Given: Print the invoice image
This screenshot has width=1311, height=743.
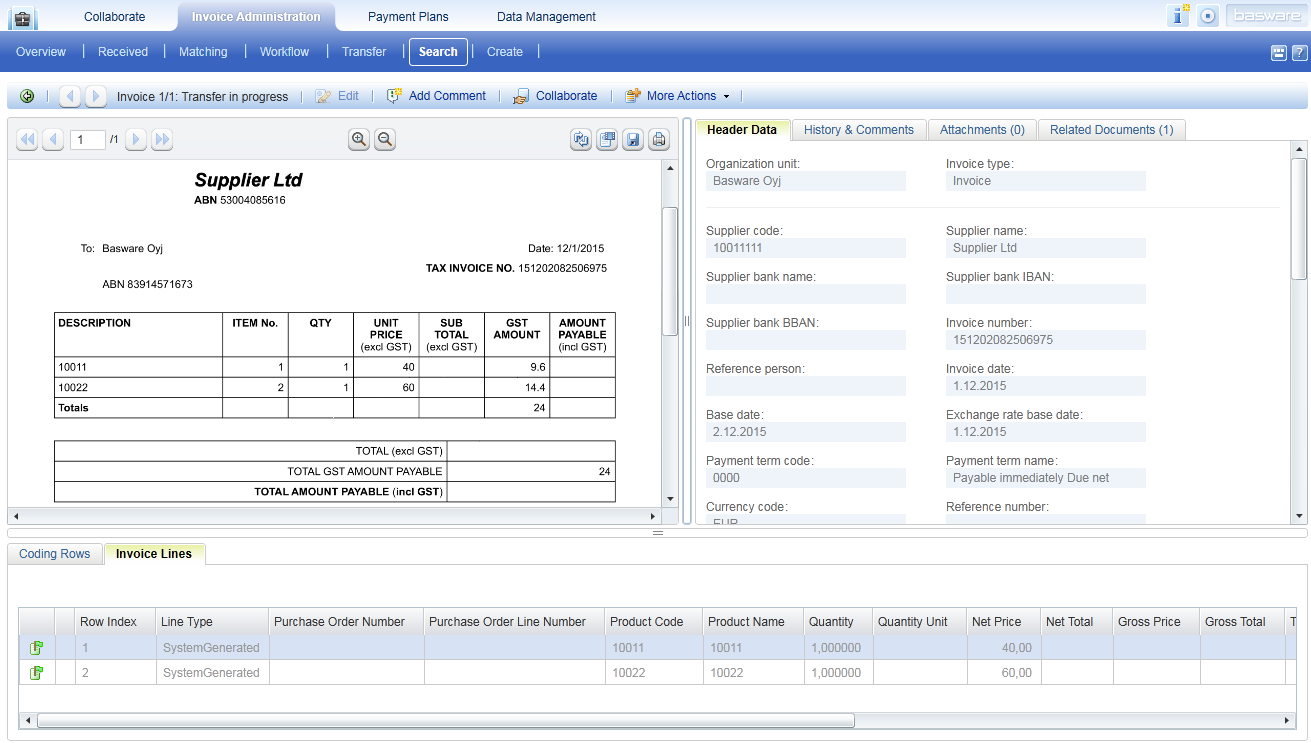Looking at the screenshot, I should (x=659, y=140).
